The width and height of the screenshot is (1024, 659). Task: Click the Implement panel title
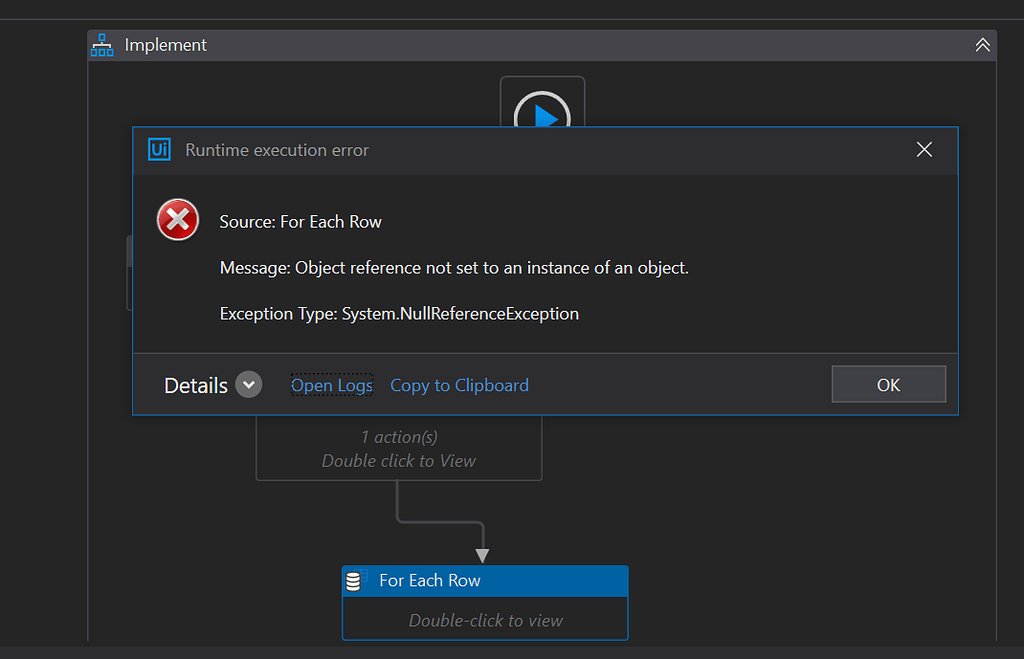[166, 45]
